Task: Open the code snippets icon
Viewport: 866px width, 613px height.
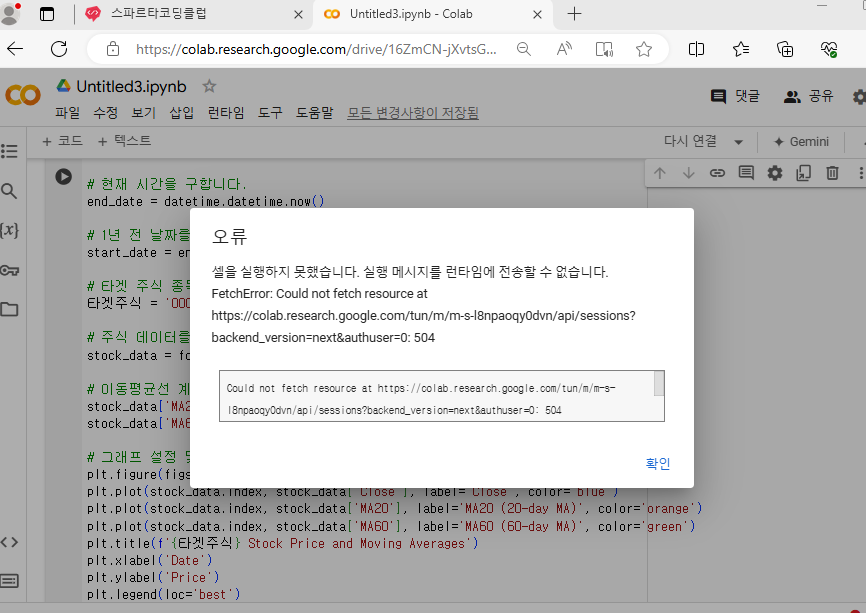Action: [x=9, y=542]
